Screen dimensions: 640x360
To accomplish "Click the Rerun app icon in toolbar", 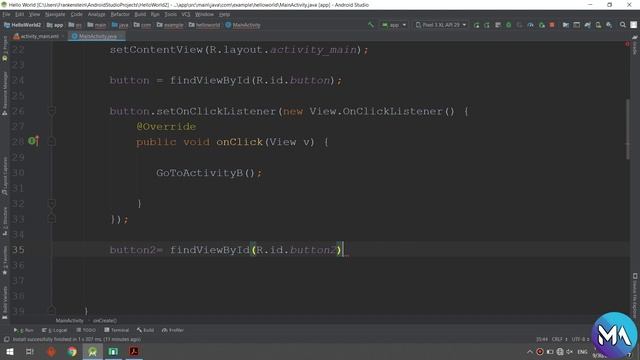I will pos(476,25).
